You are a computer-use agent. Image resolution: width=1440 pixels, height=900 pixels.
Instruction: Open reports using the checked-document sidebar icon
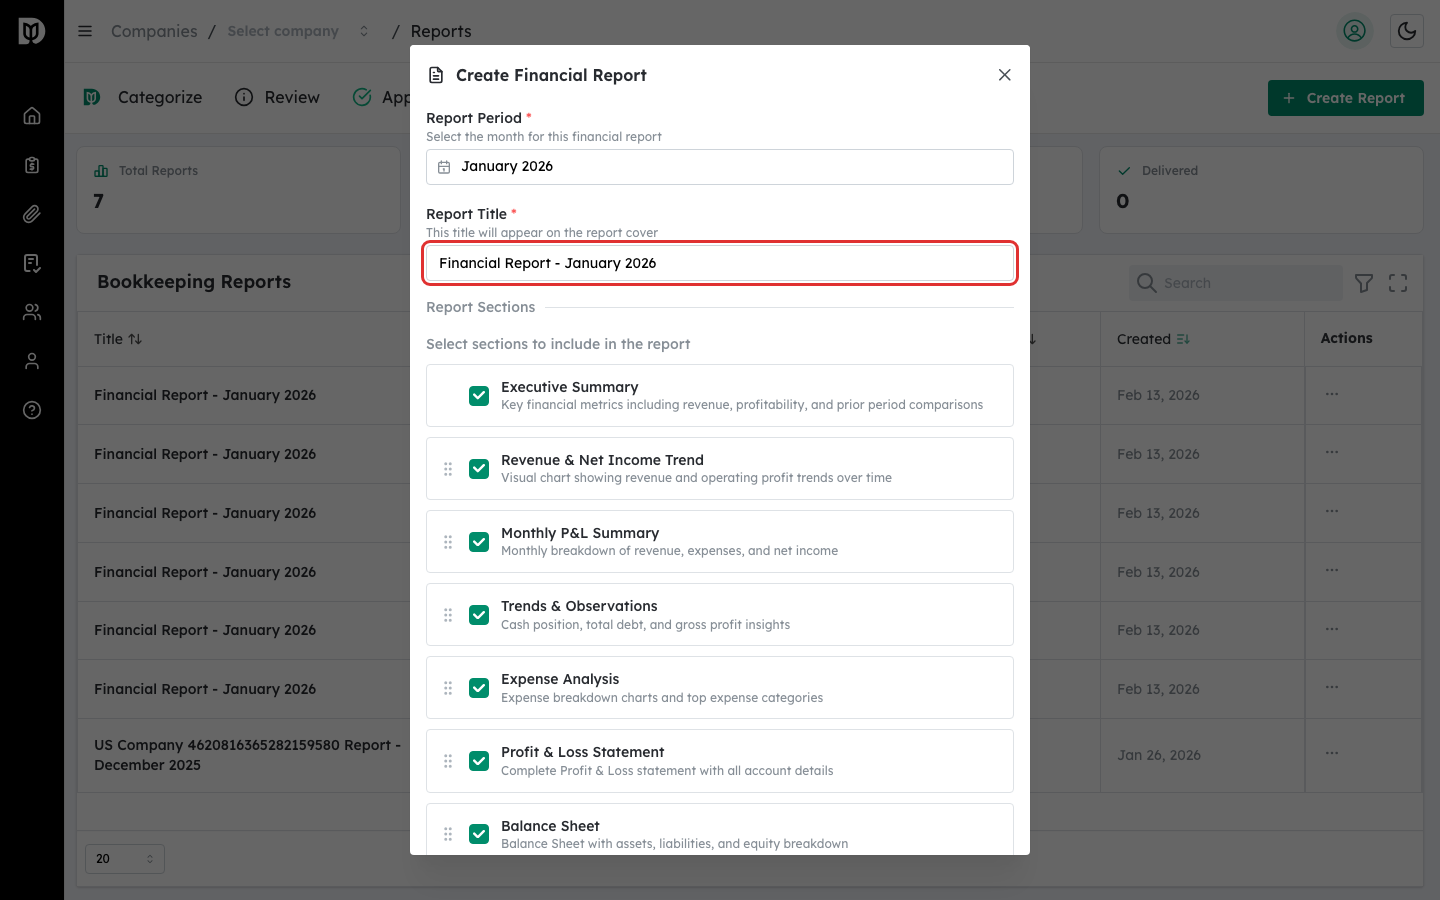[32, 262]
